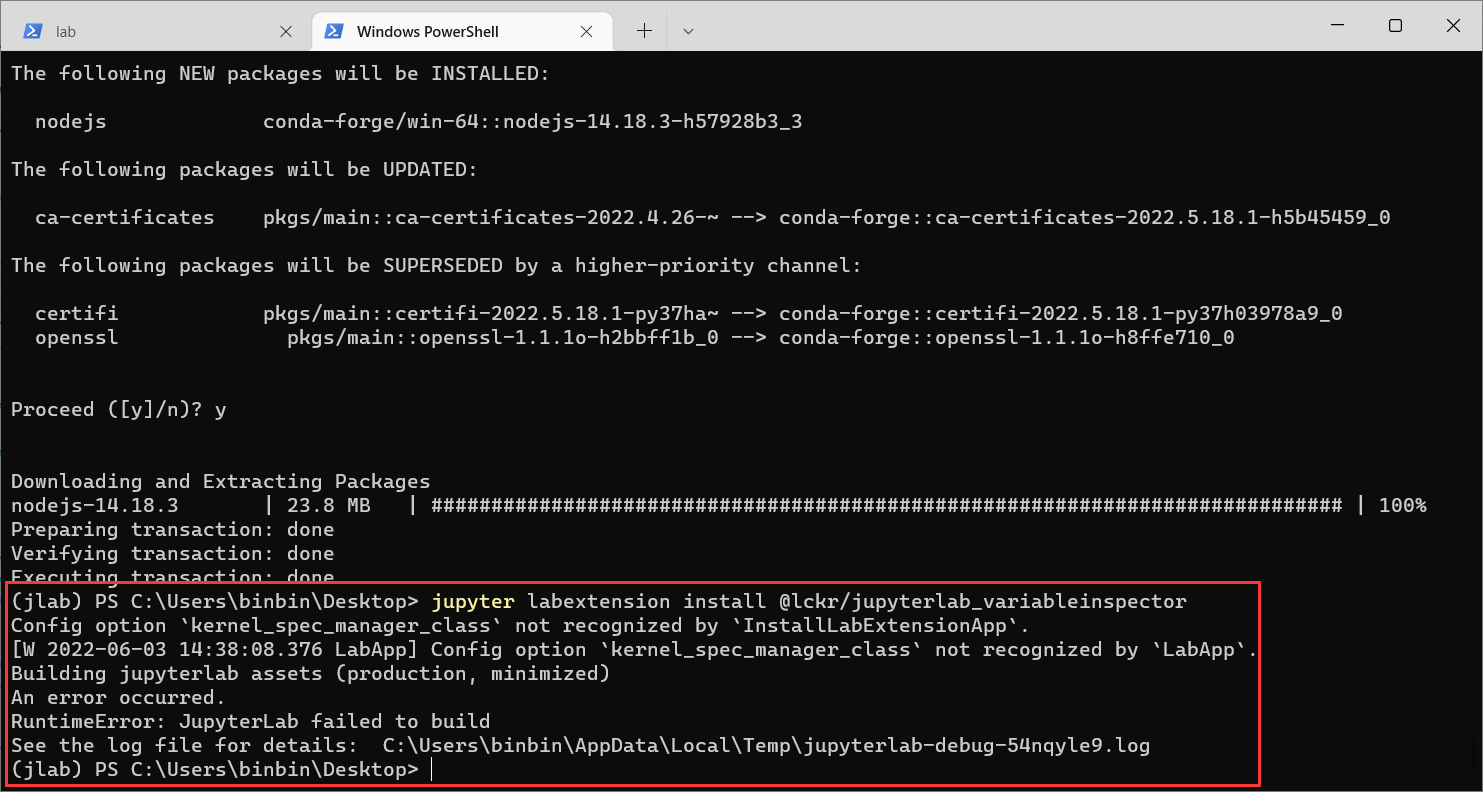Click the "SUPERSEDED by a higher-priority channel" line
The width and height of the screenshot is (1483, 792).
pyautogui.click(x=436, y=266)
